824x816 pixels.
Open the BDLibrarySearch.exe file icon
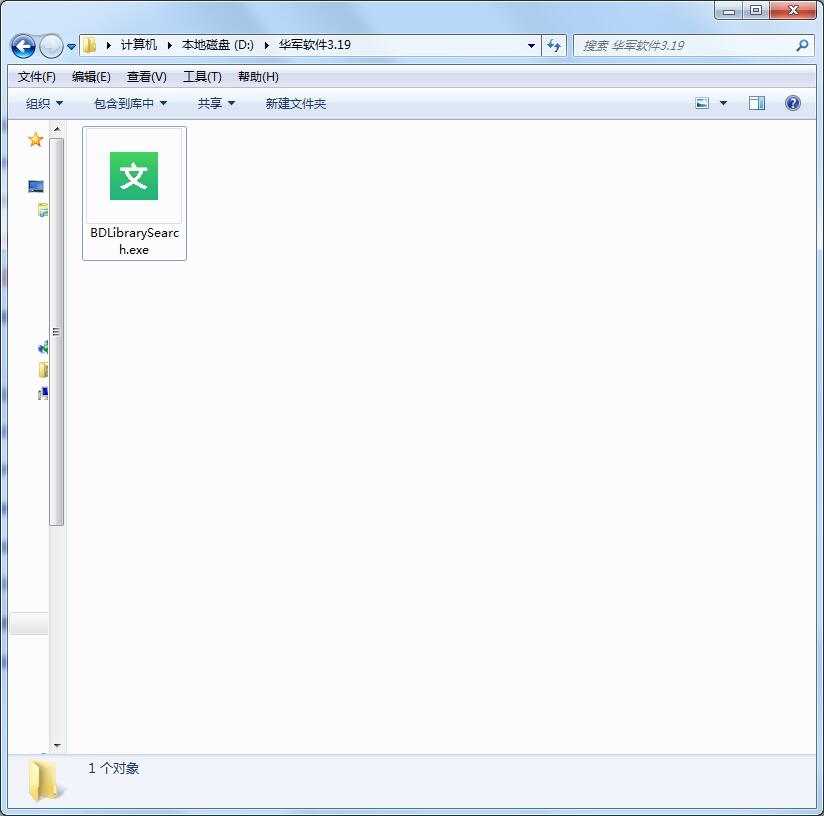click(x=134, y=177)
